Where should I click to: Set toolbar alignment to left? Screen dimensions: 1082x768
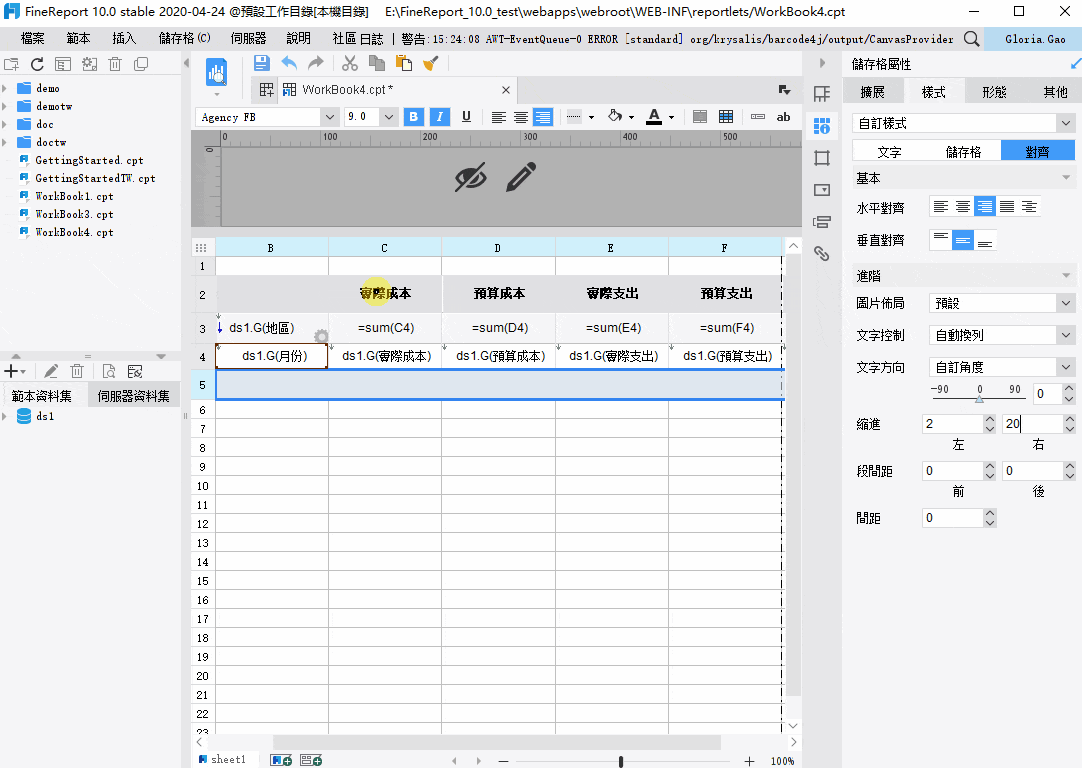coord(498,117)
